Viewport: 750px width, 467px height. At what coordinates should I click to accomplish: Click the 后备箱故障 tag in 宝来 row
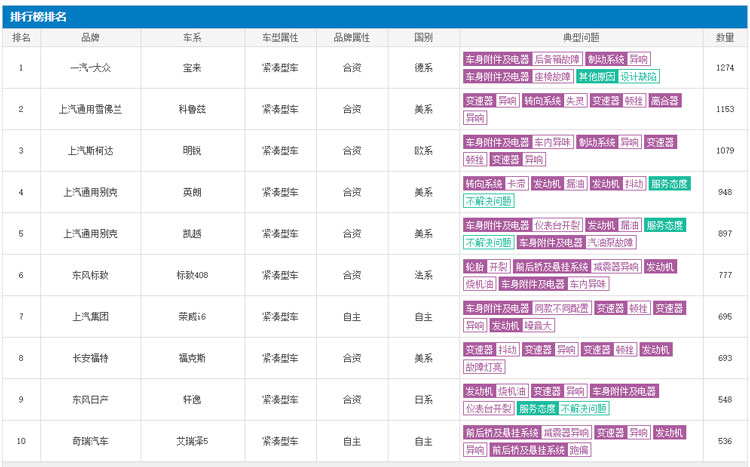tap(558, 59)
